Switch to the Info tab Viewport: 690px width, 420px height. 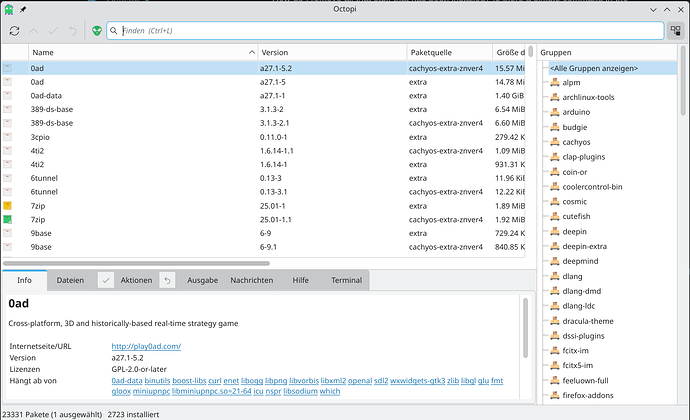pos(24,280)
